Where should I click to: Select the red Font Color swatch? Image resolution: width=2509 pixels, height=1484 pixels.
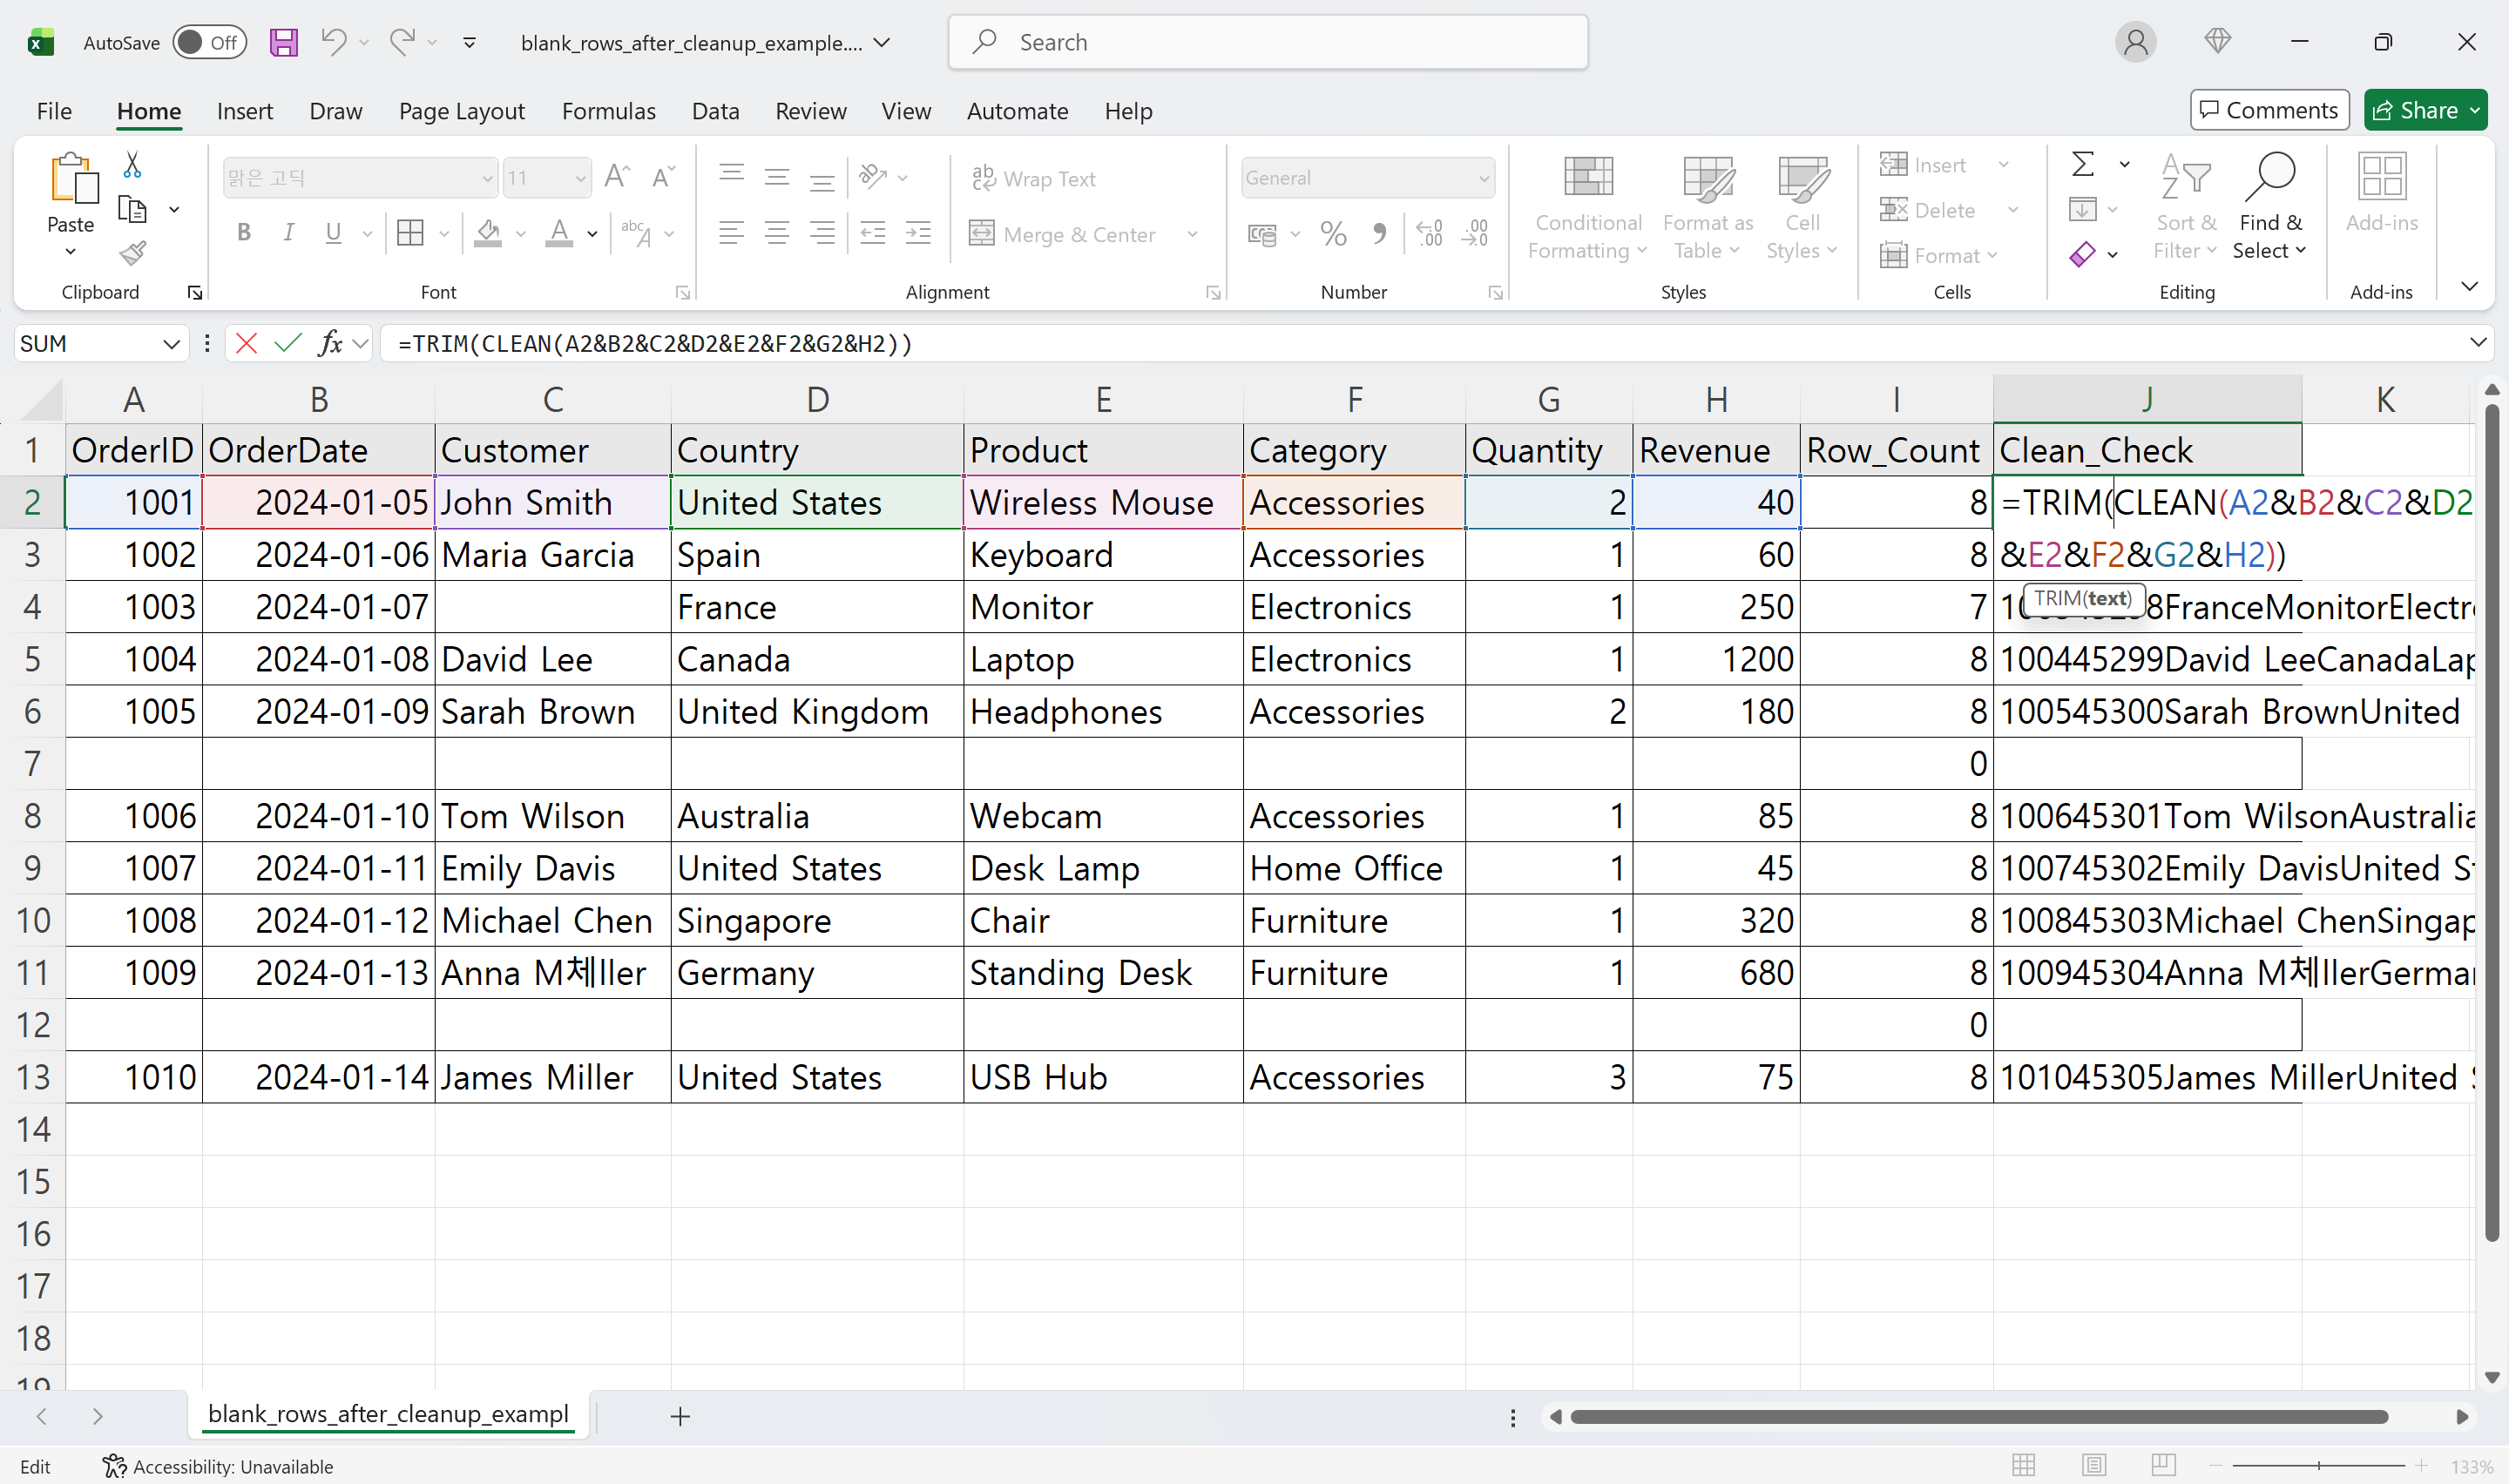tap(559, 233)
